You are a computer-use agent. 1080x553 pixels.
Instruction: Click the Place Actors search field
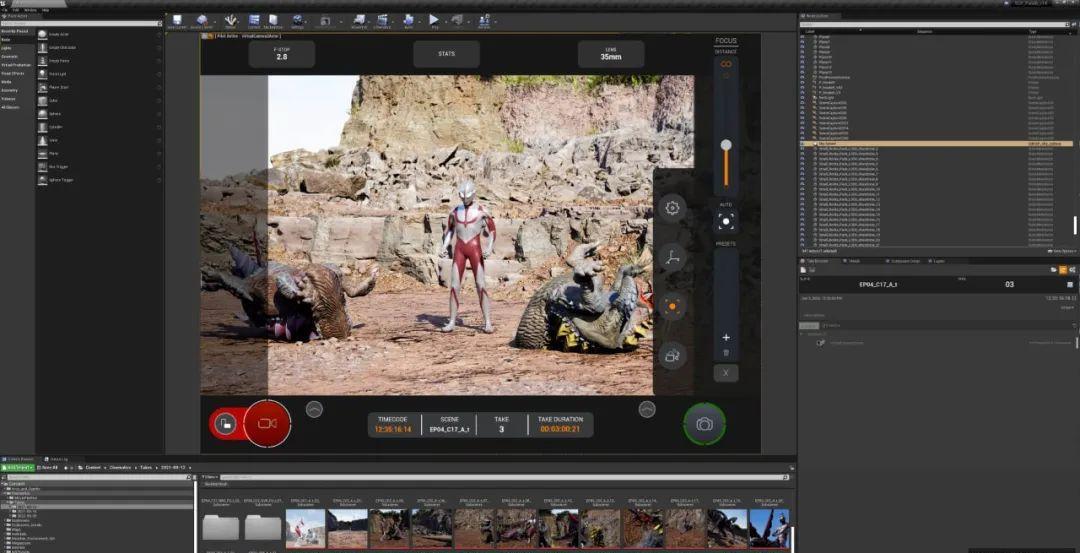81,23
